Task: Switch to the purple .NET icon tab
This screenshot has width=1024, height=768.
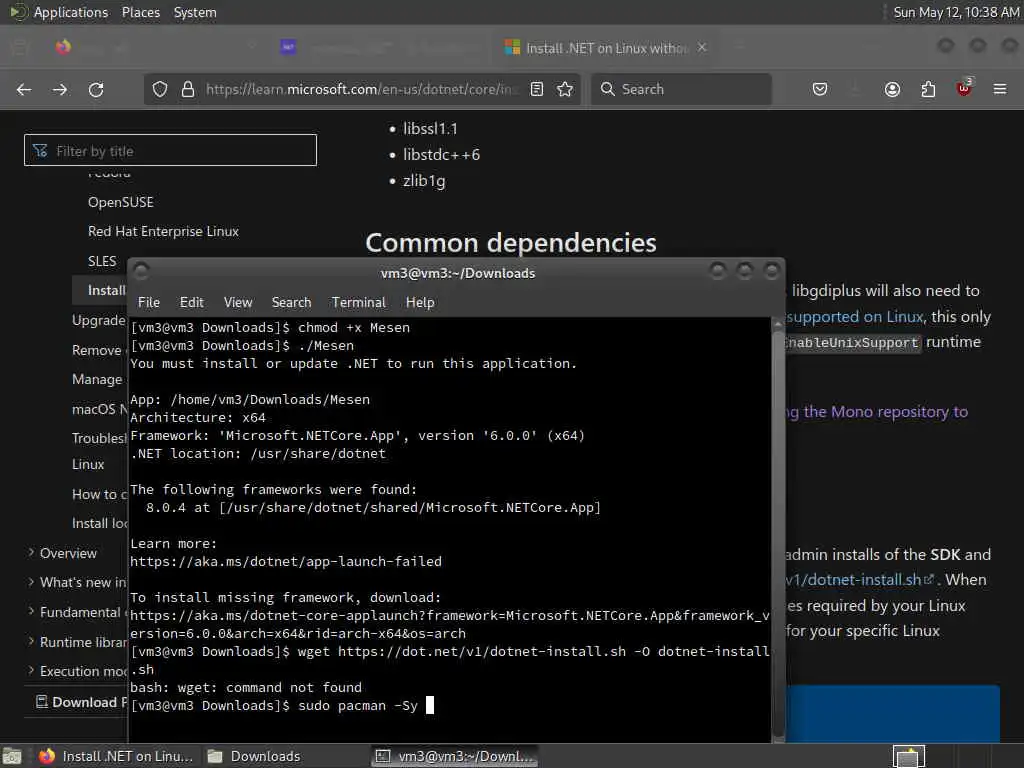Action: click(x=288, y=47)
